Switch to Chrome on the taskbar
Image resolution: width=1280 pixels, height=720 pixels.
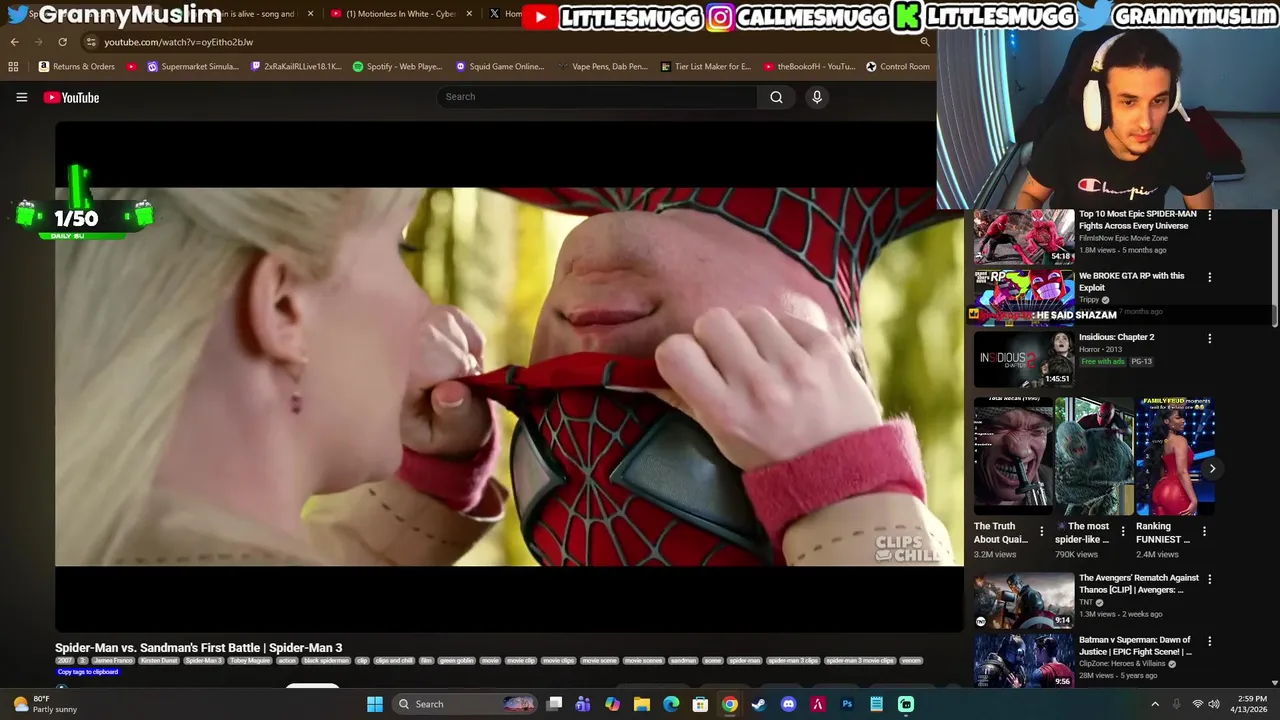(730, 704)
